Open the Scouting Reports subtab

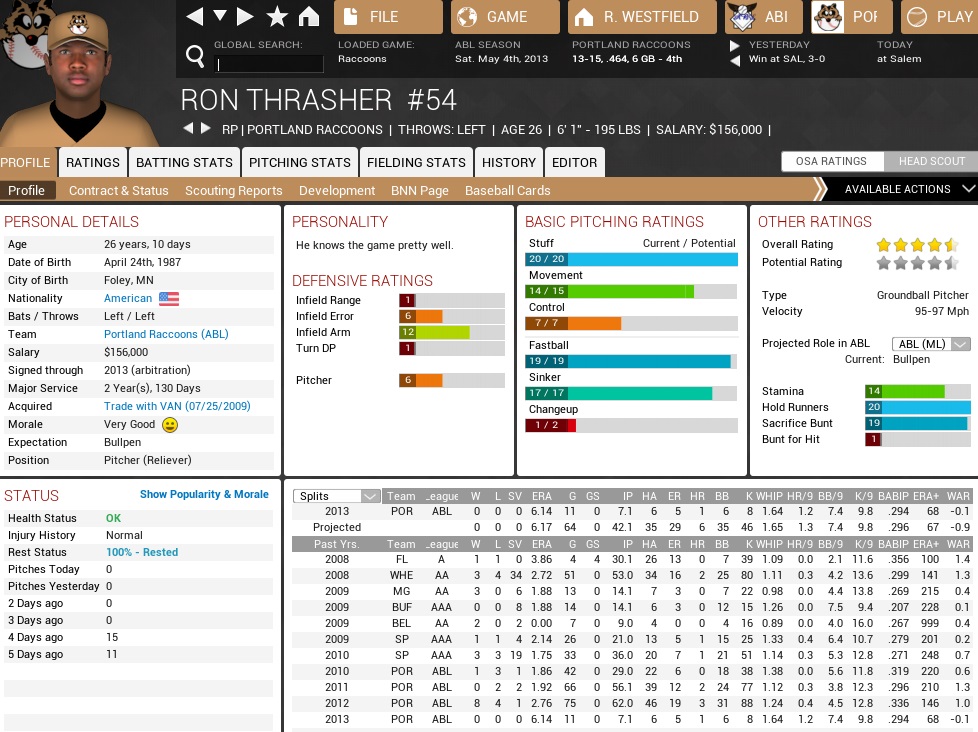[x=233, y=190]
